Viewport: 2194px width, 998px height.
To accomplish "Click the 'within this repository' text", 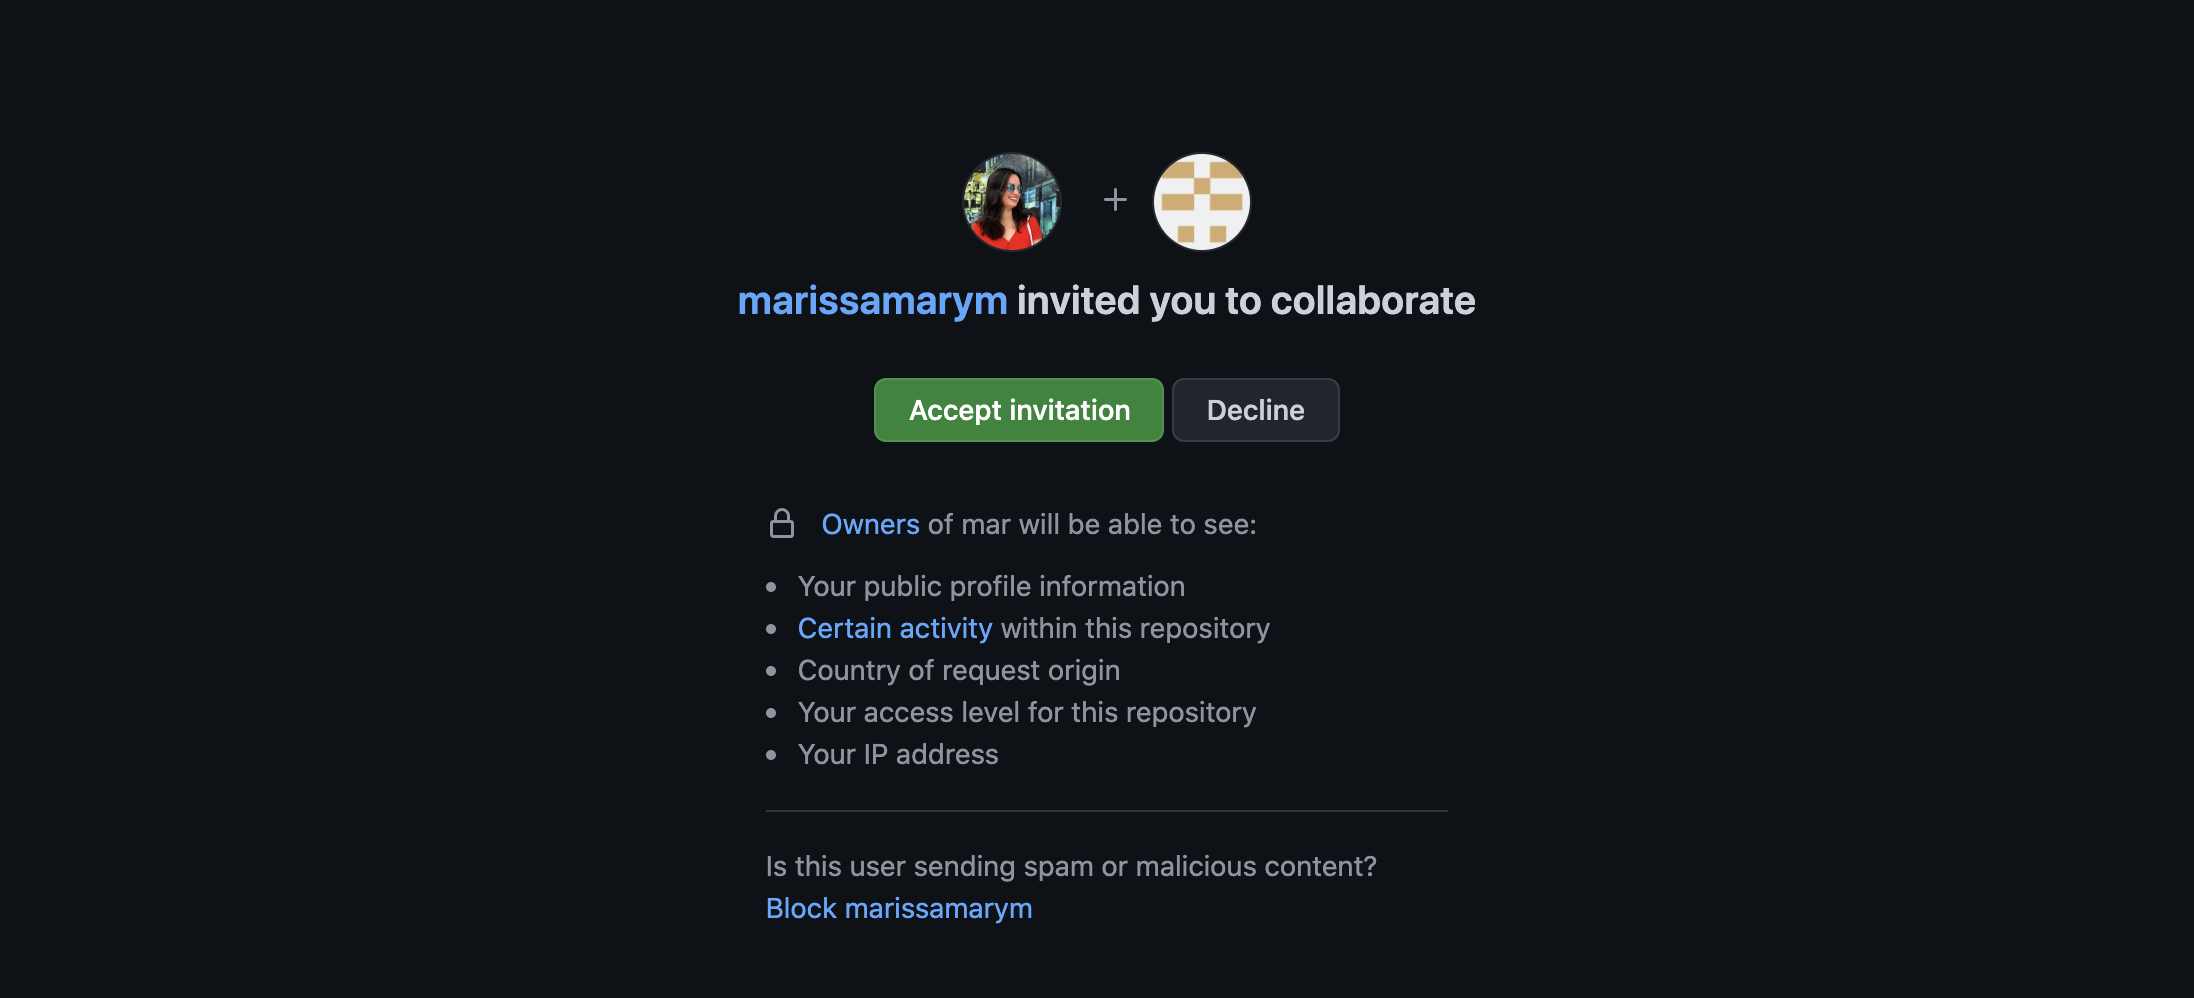I will (x=1135, y=628).
